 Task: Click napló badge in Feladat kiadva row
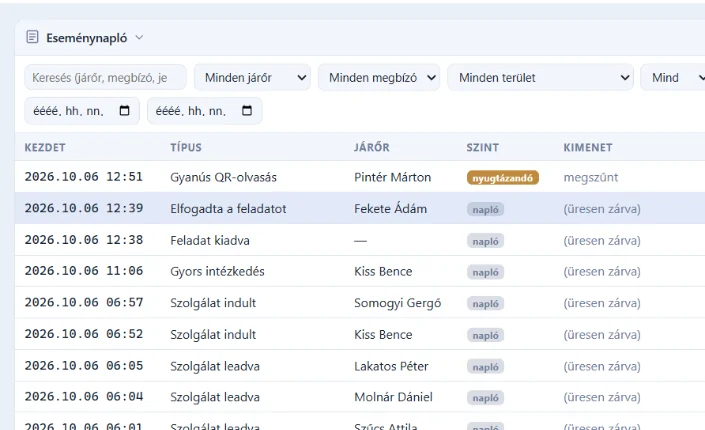pos(486,241)
